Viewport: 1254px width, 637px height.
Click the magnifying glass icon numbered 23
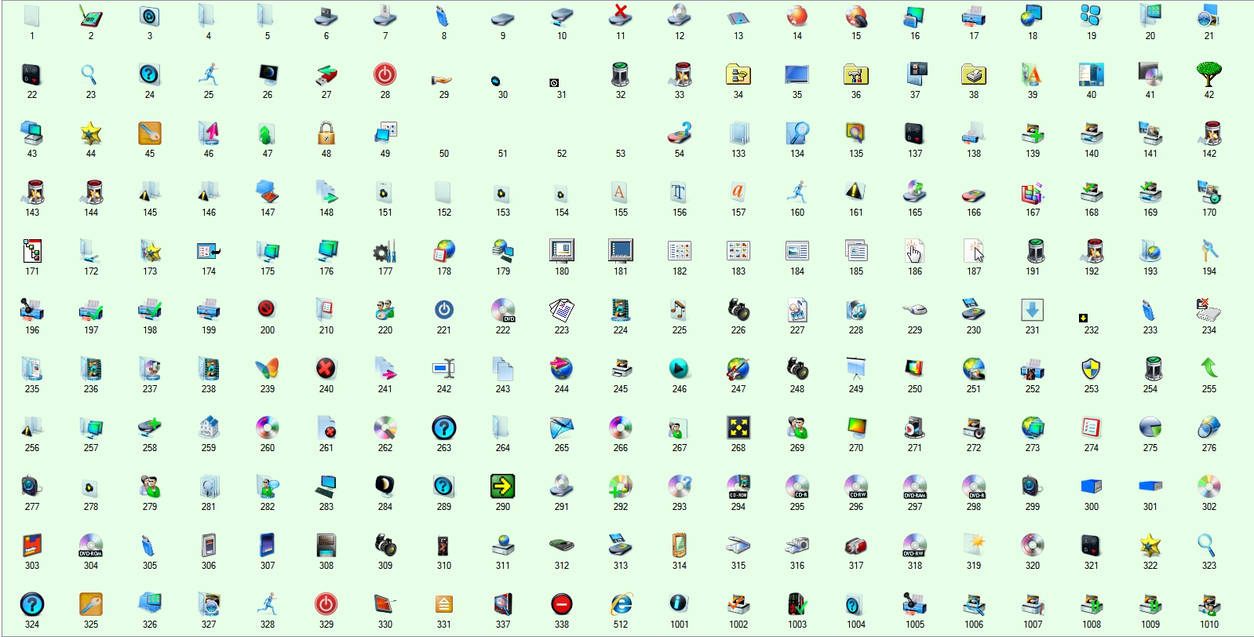90,74
